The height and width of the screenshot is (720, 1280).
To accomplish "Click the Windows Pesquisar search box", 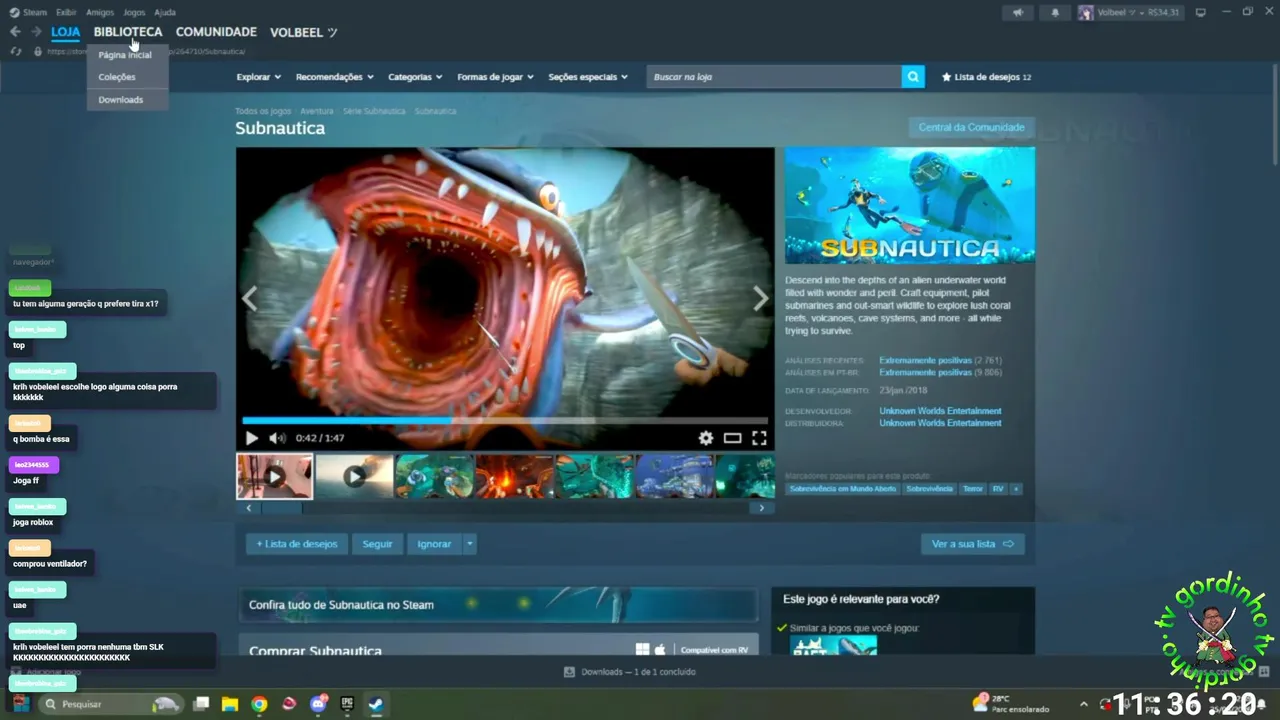I will coord(111,704).
